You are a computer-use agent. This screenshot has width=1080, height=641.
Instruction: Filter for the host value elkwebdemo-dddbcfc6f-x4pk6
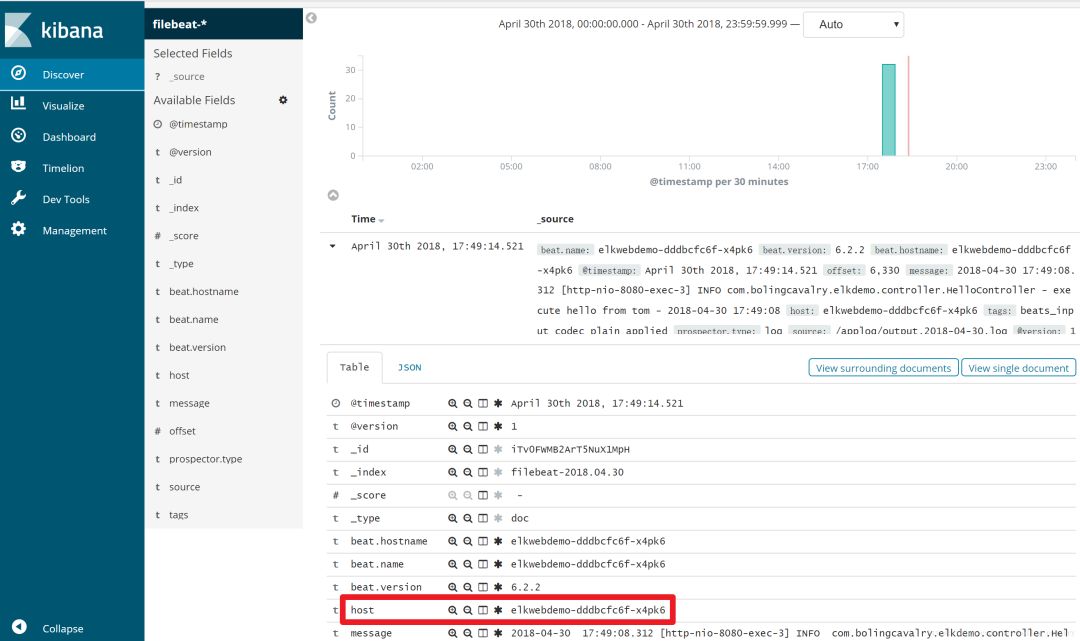(x=452, y=609)
